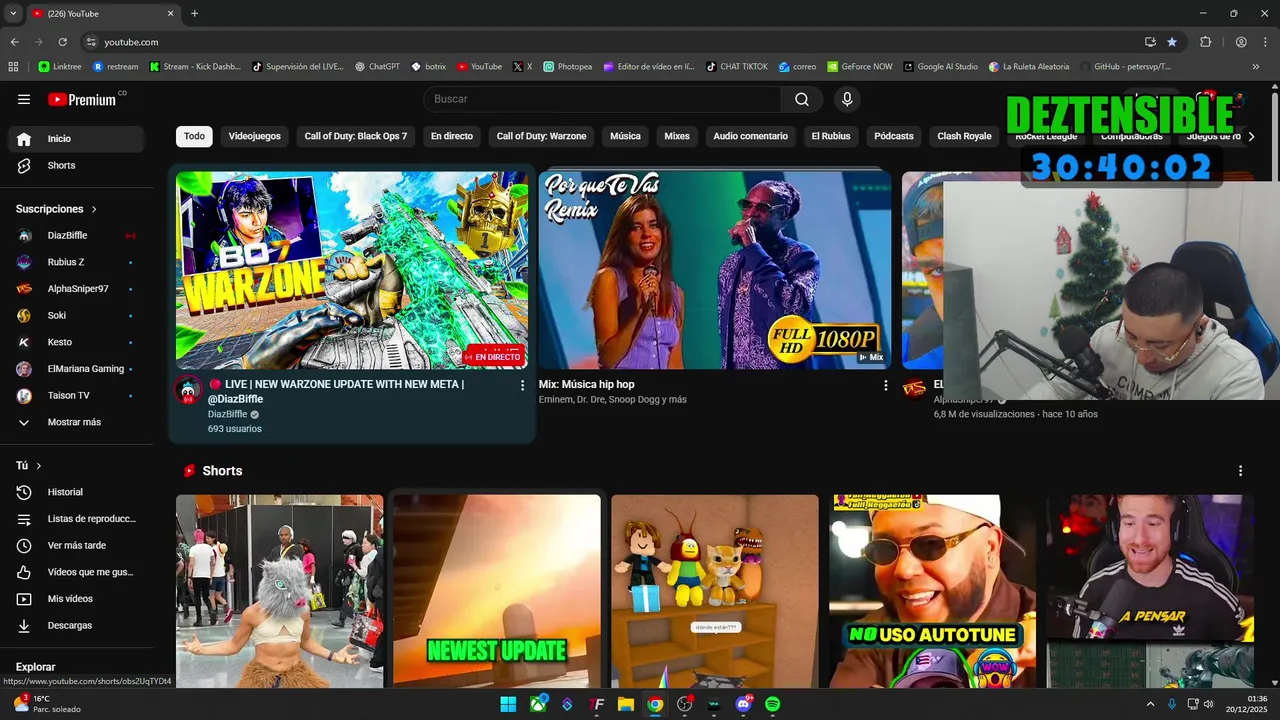Click Chrome back arrow
1280x720 pixels.
click(x=14, y=42)
